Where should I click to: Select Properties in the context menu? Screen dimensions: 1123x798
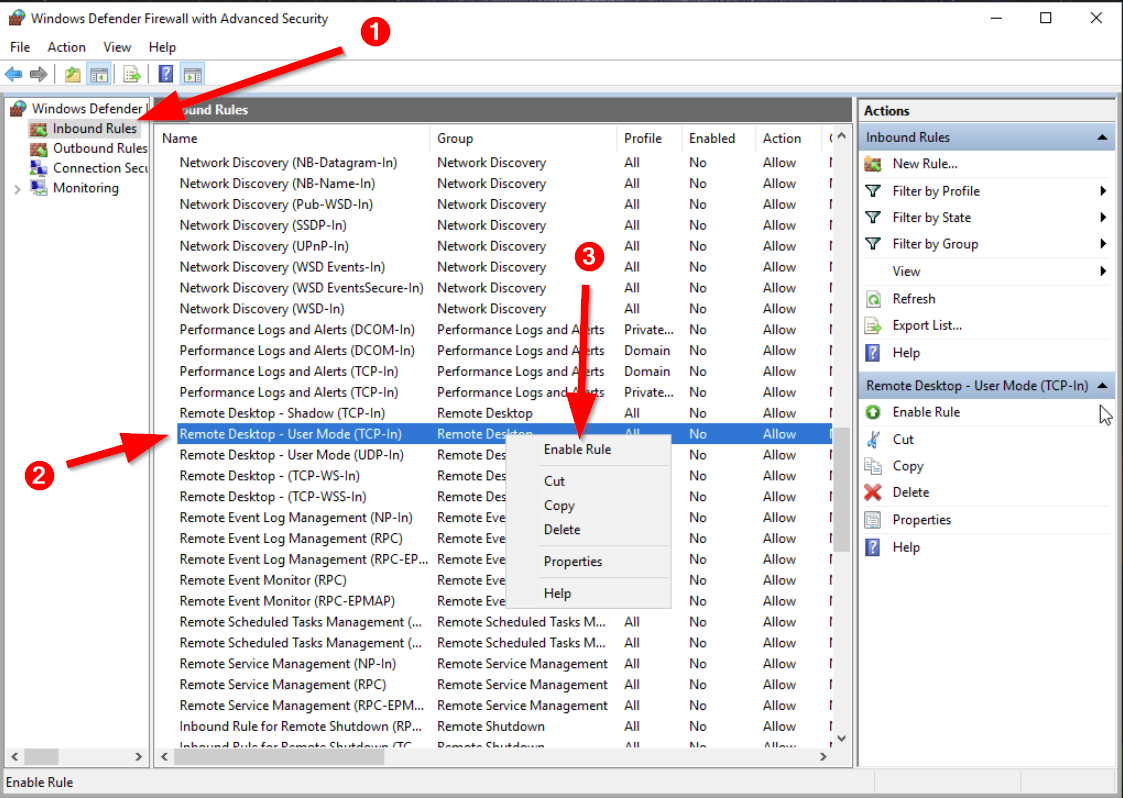click(x=573, y=562)
